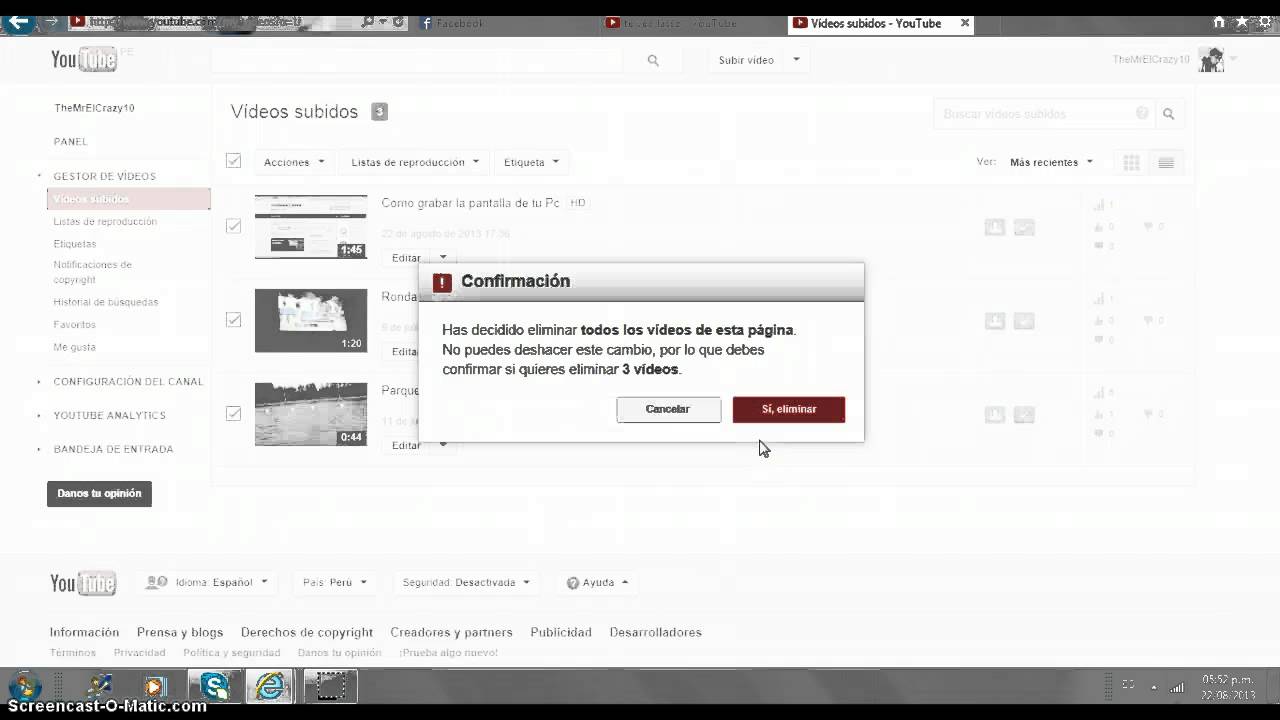Viewport: 1280px width, 720px height.
Task: Open thumbnail of the 1:20 video
Action: [311, 320]
